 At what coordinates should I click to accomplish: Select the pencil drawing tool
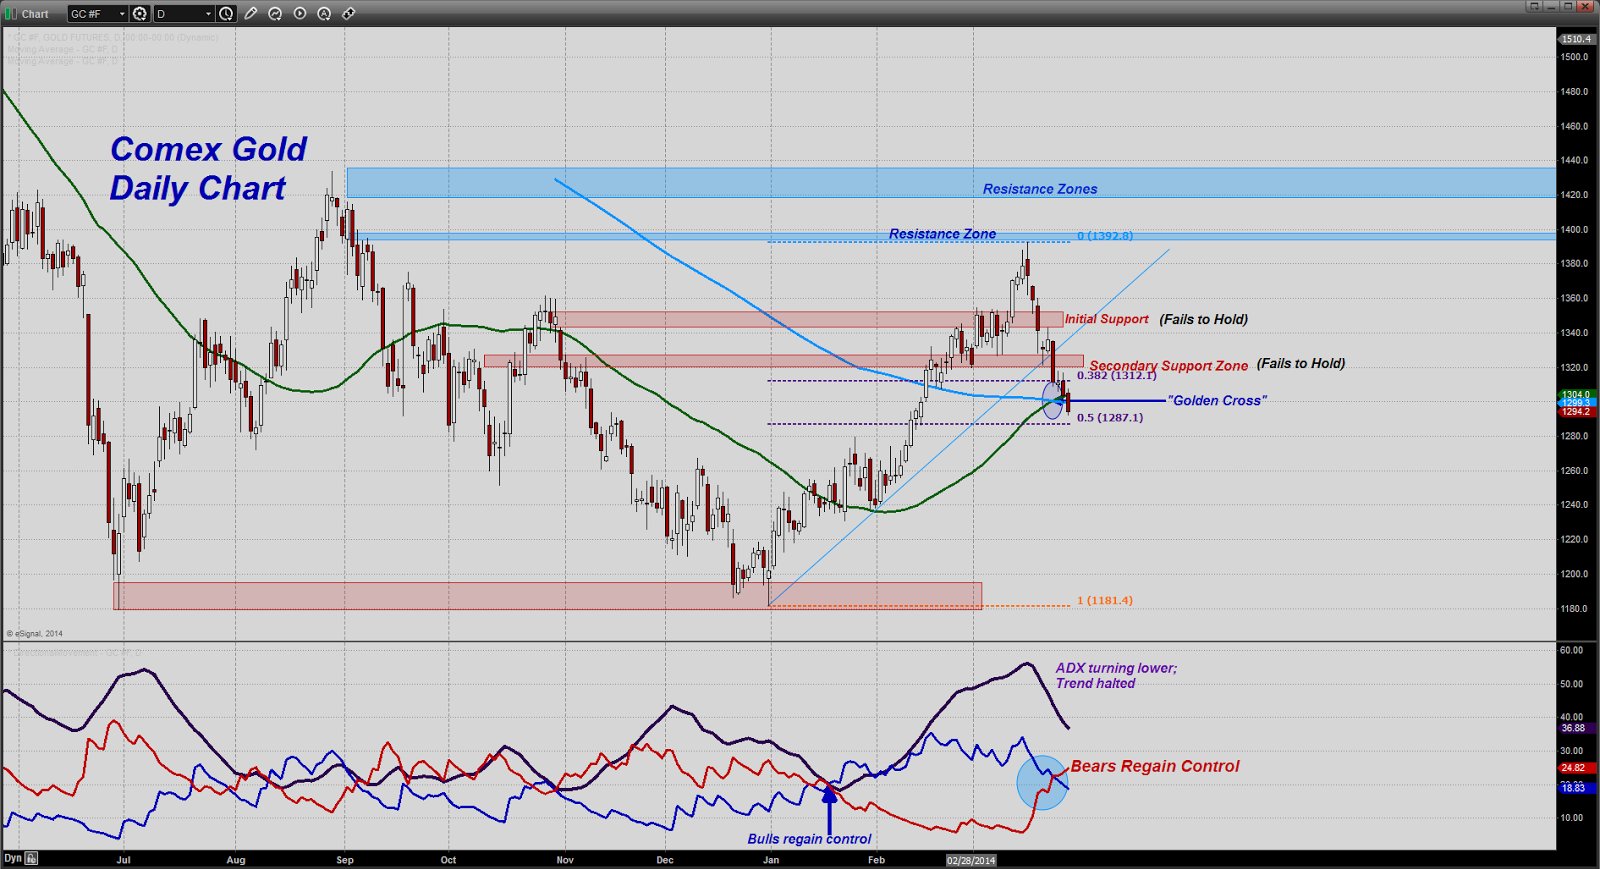(251, 14)
